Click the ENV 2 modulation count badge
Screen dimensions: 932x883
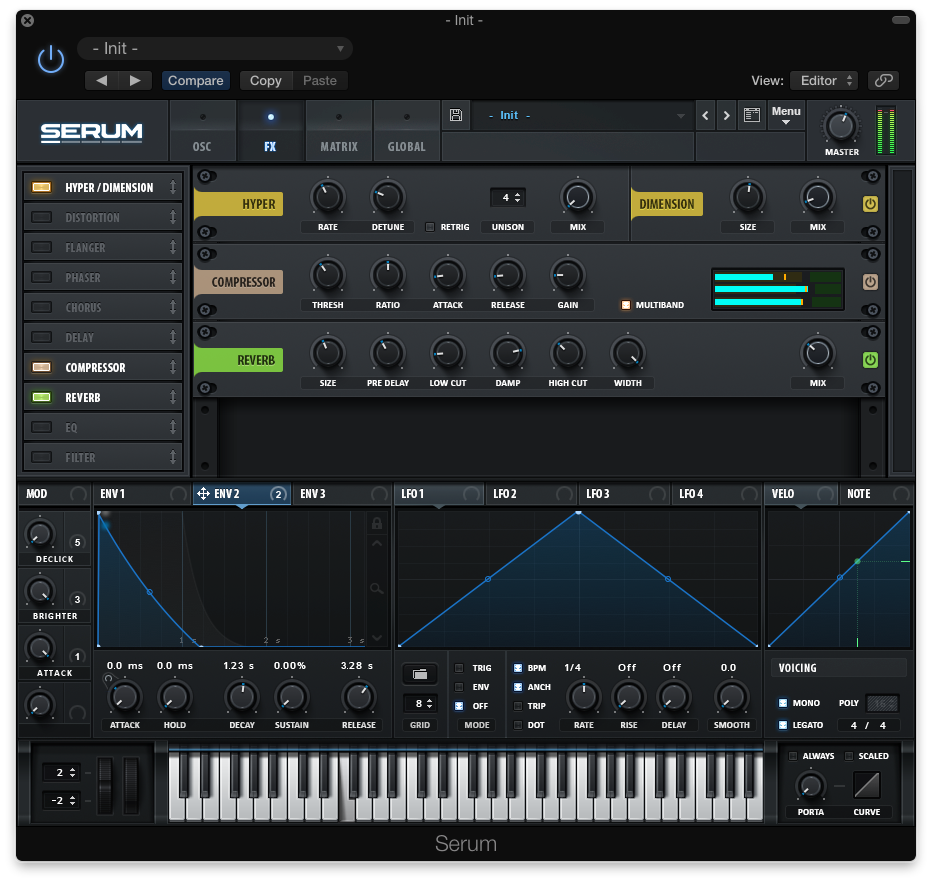(278, 494)
